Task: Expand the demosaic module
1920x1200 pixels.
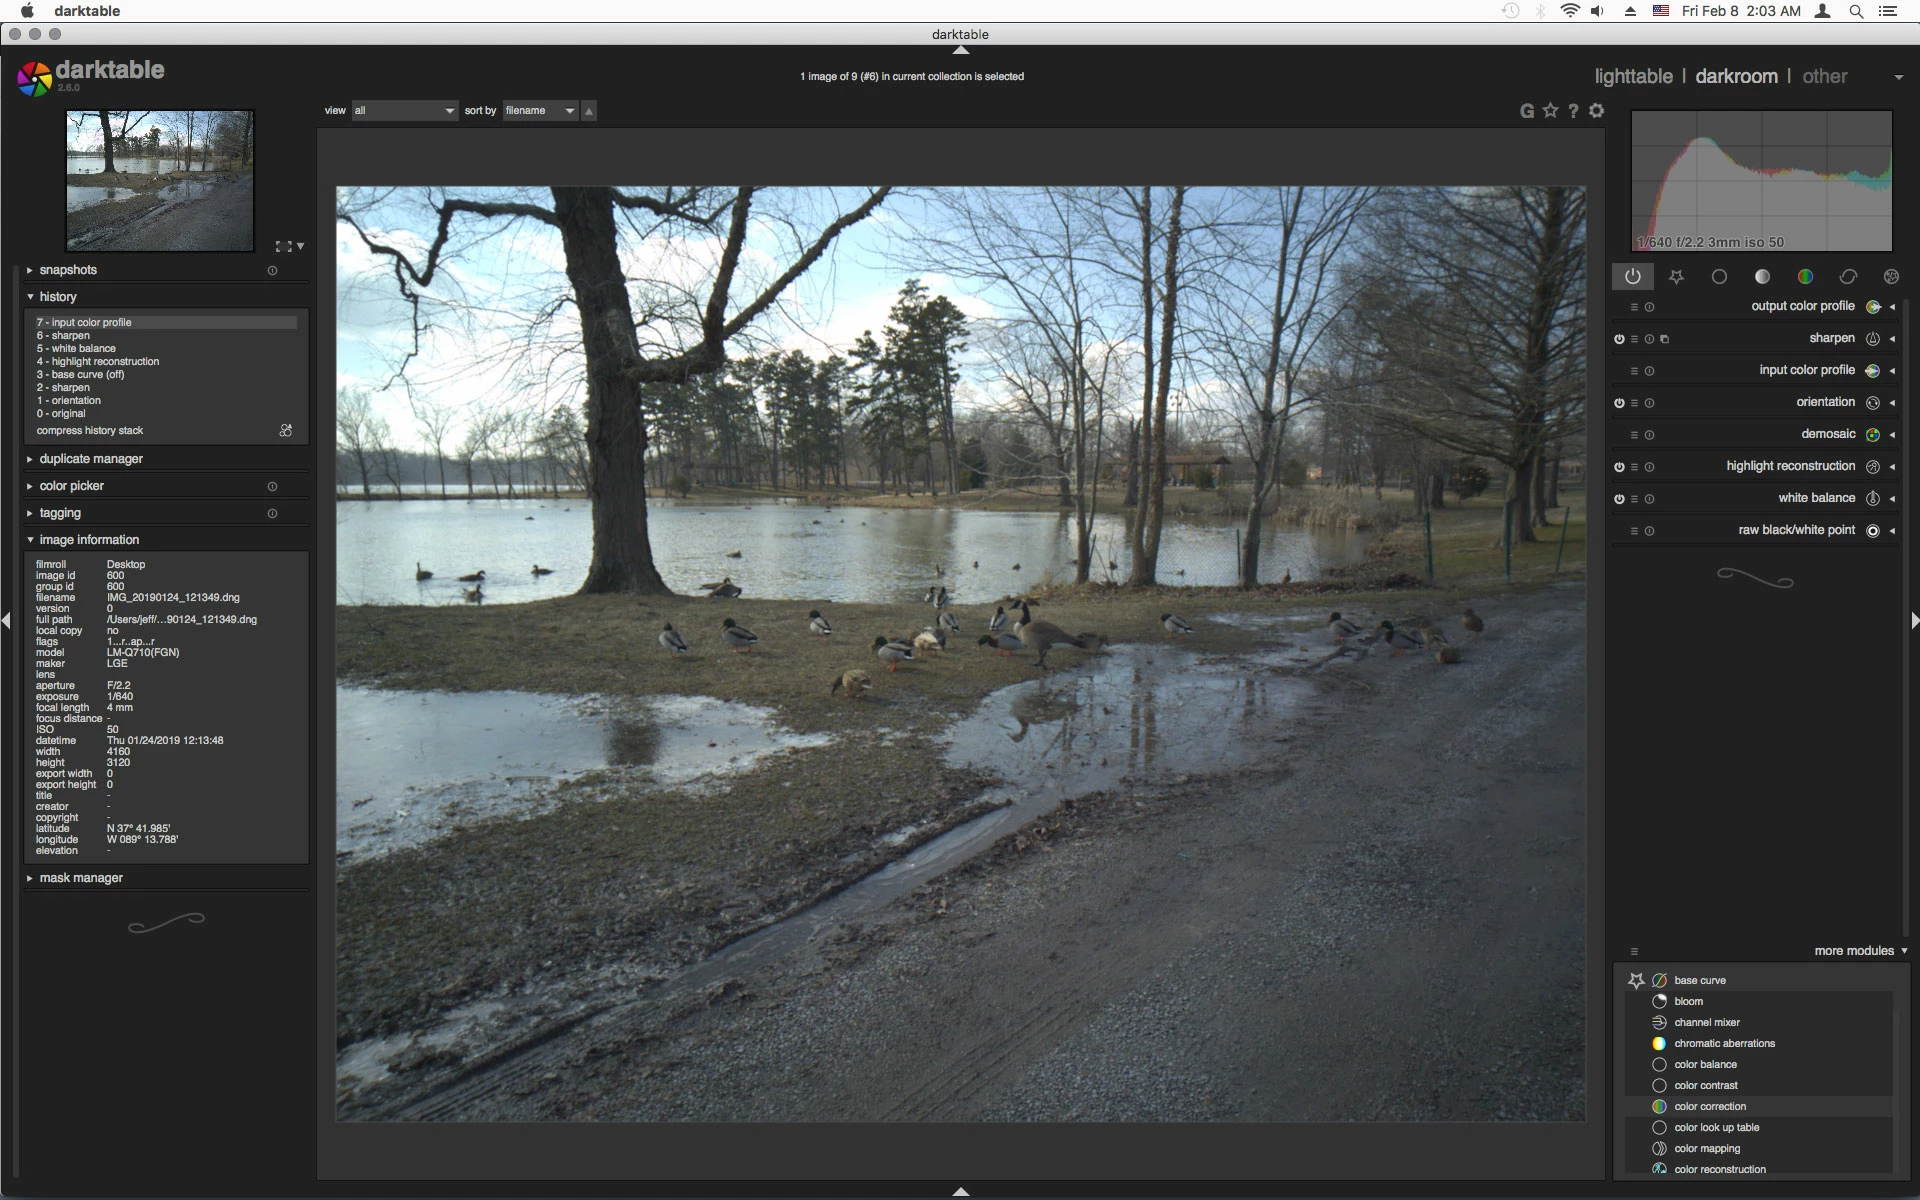Action: tap(1828, 434)
